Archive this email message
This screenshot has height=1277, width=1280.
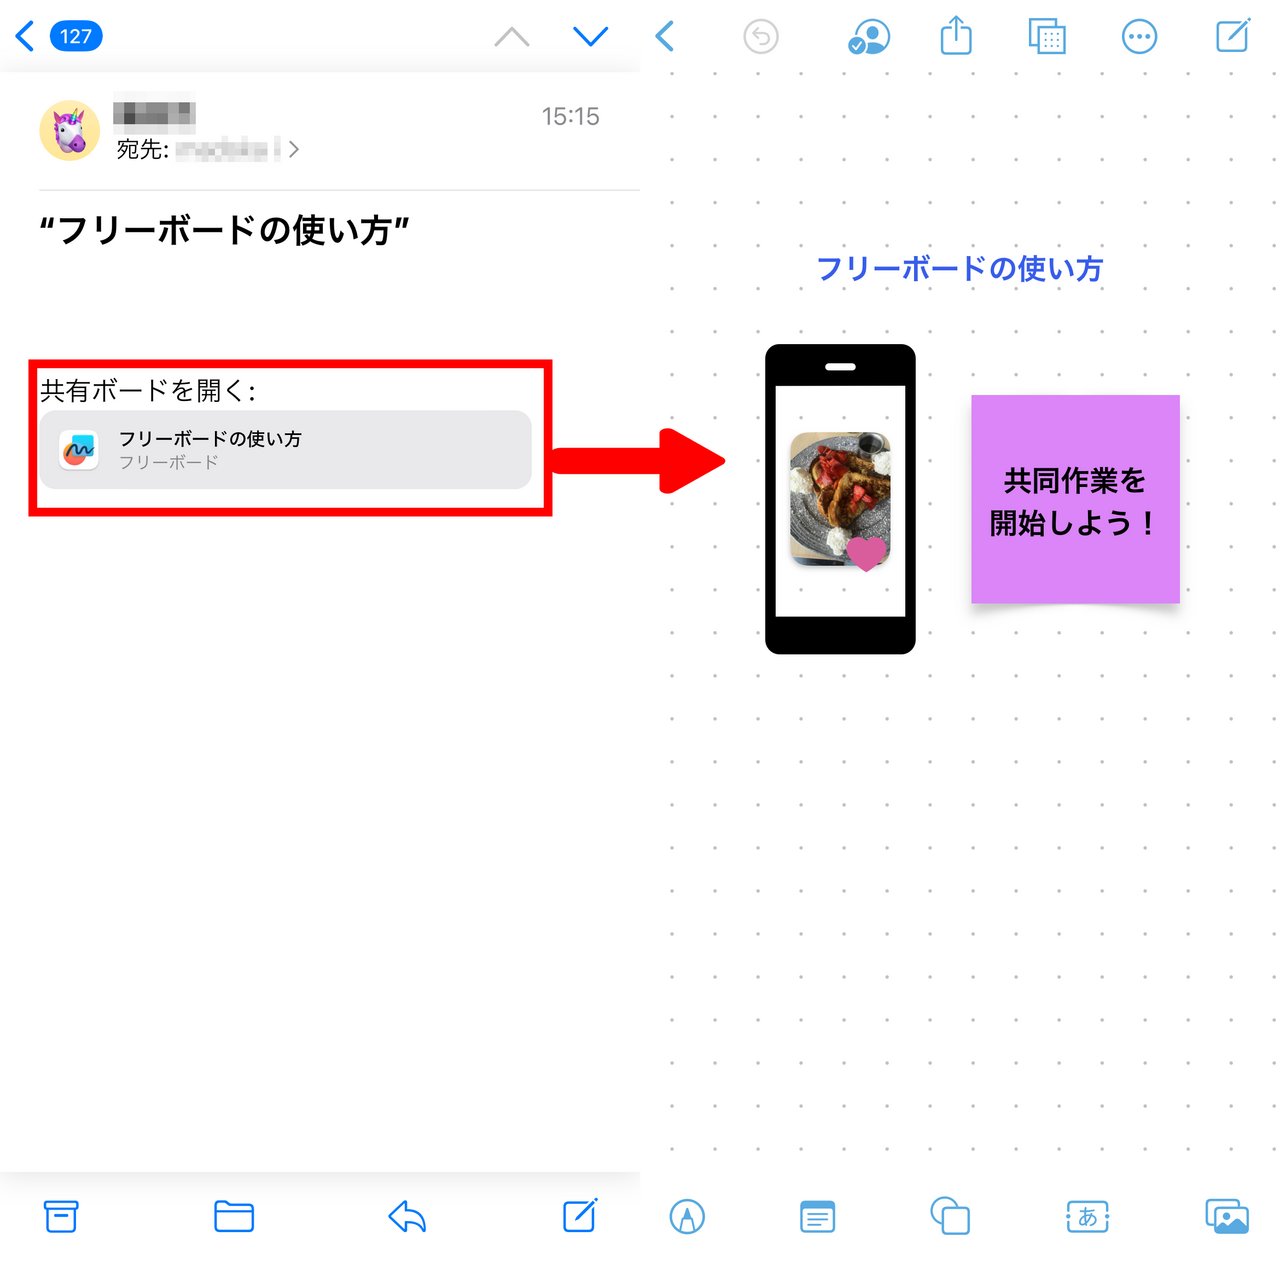(x=61, y=1217)
